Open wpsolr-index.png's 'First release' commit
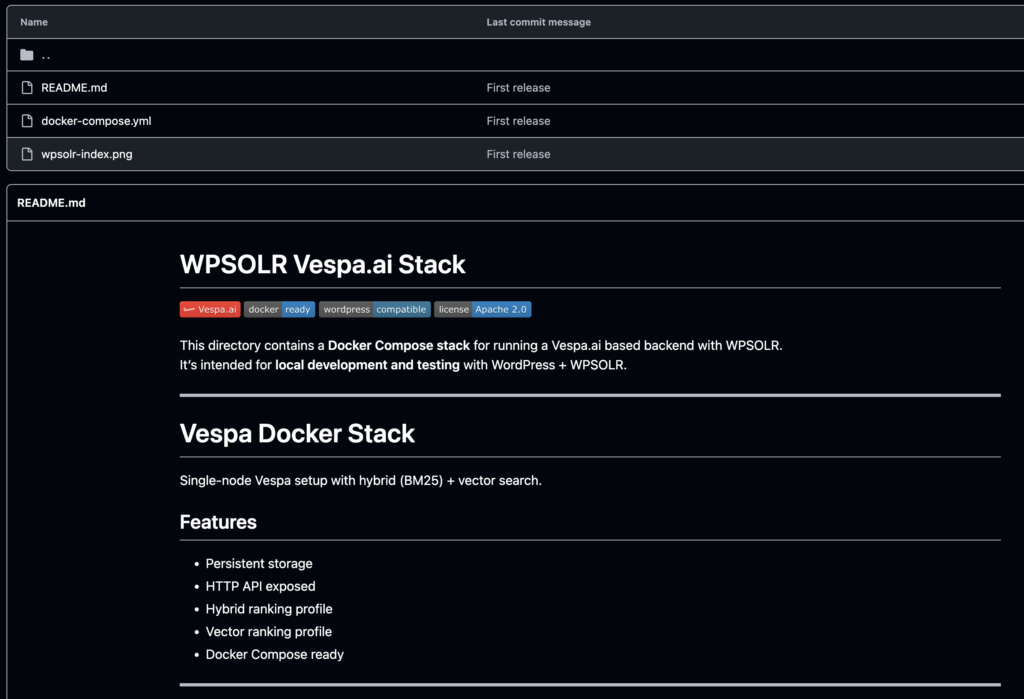1024x699 pixels. point(518,154)
